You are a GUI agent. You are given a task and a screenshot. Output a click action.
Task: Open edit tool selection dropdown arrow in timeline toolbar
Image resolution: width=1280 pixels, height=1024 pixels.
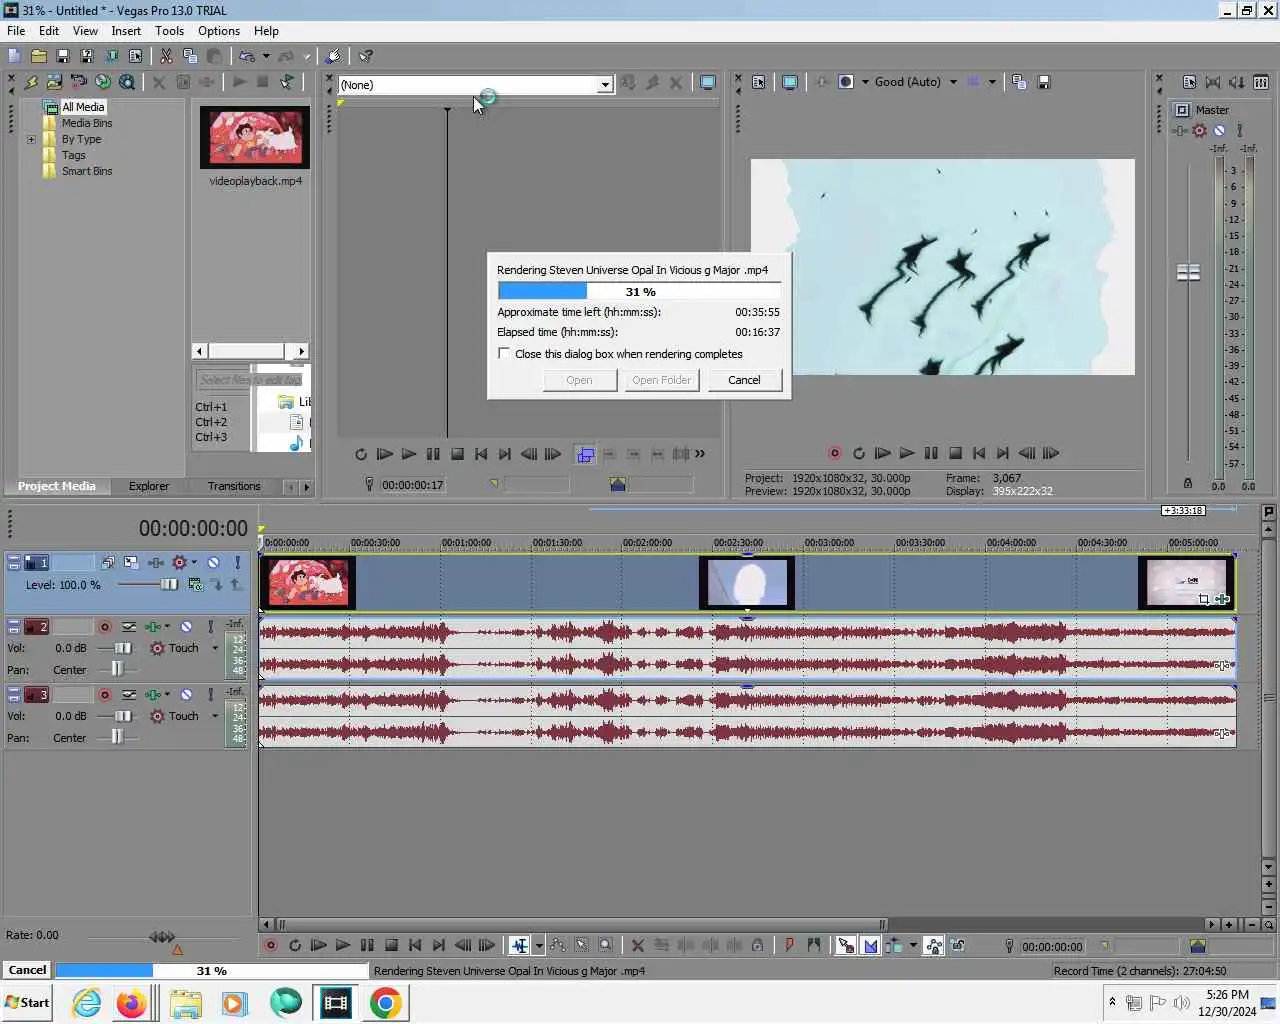539,945
